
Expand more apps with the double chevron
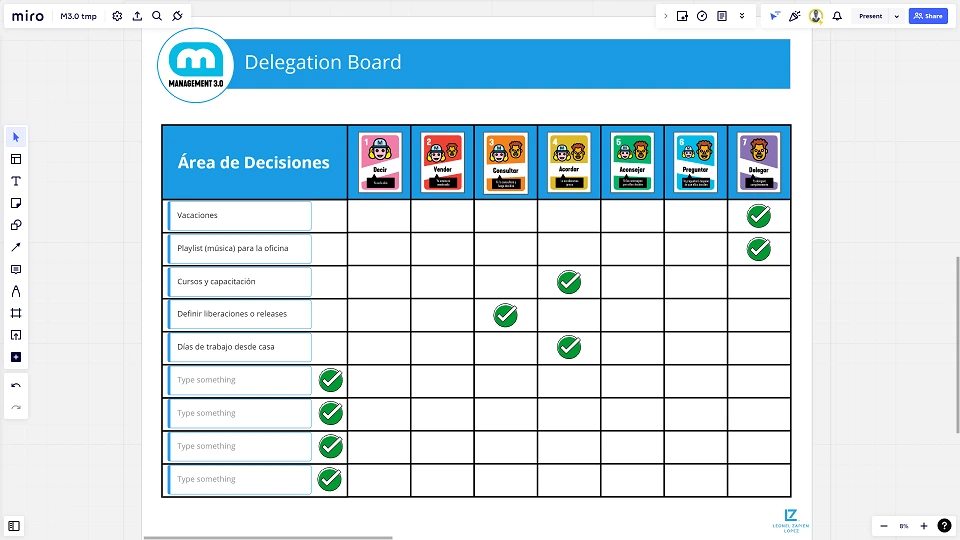click(x=742, y=16)
